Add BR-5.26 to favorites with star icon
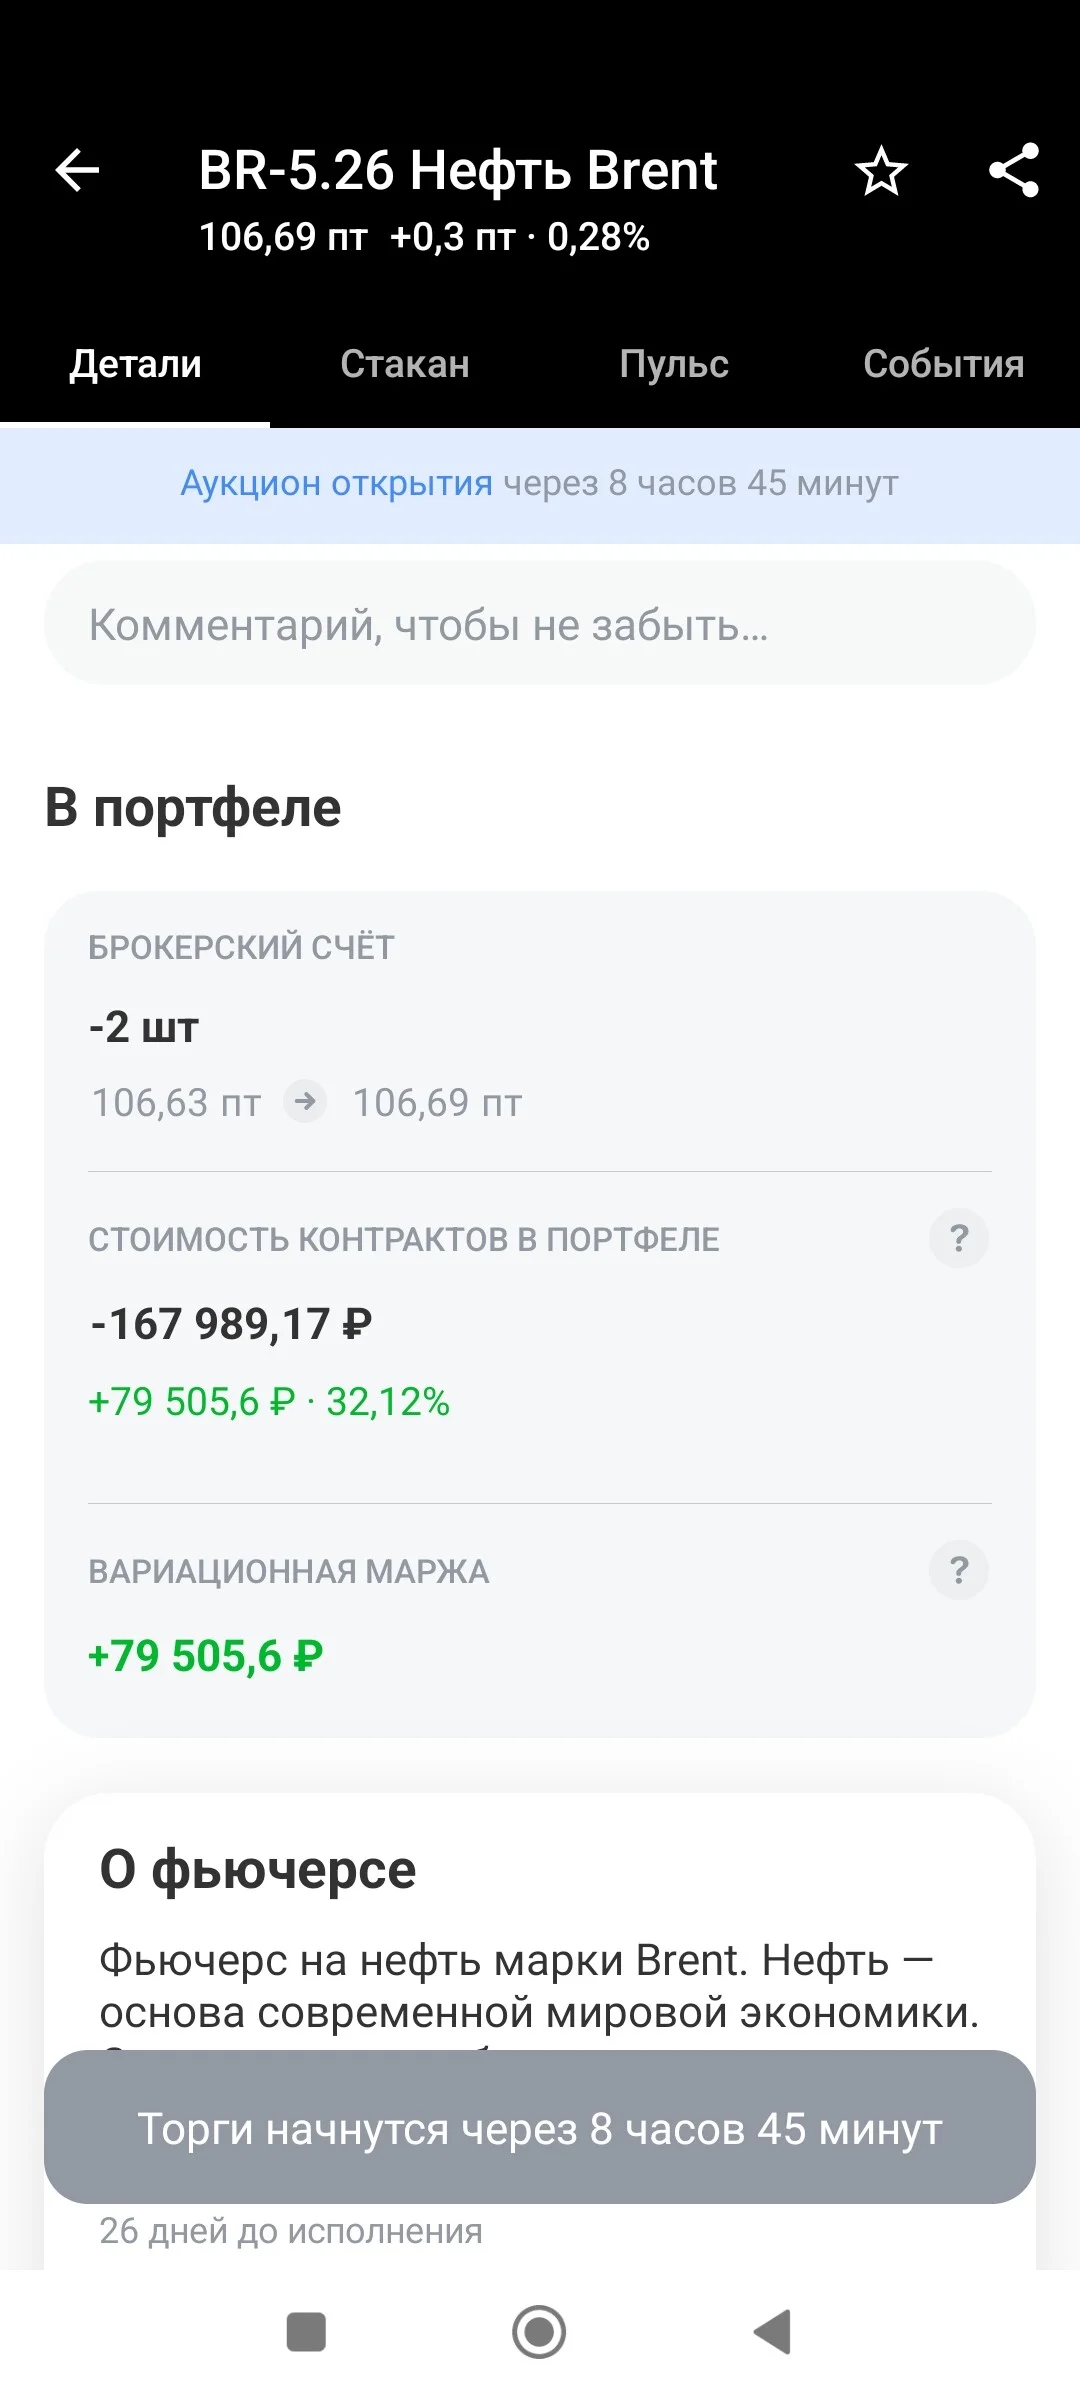 (x=881, y=171)
